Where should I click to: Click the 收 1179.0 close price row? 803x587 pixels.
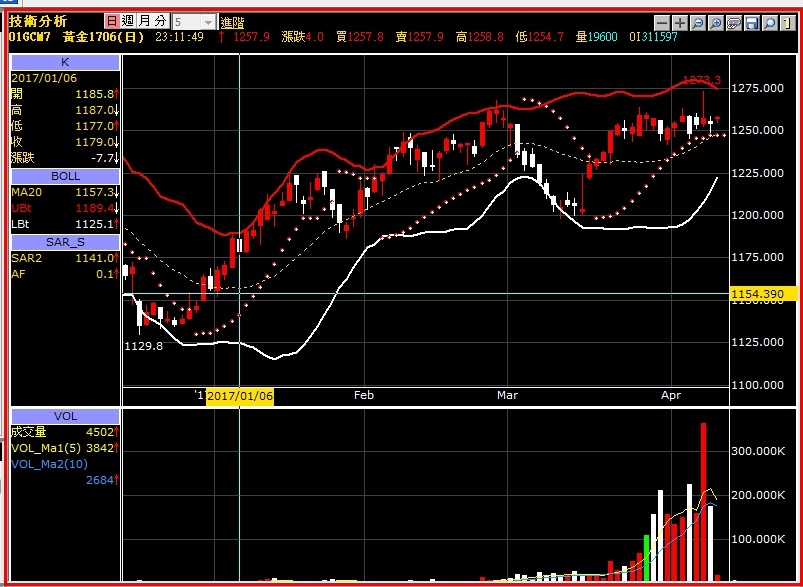tap(65, 142)
